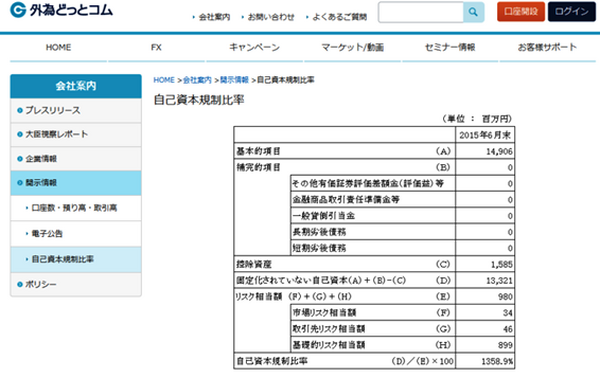The image size is (600, 378).
Task: Click the 控除資産 row label
Action: (254, 264)
